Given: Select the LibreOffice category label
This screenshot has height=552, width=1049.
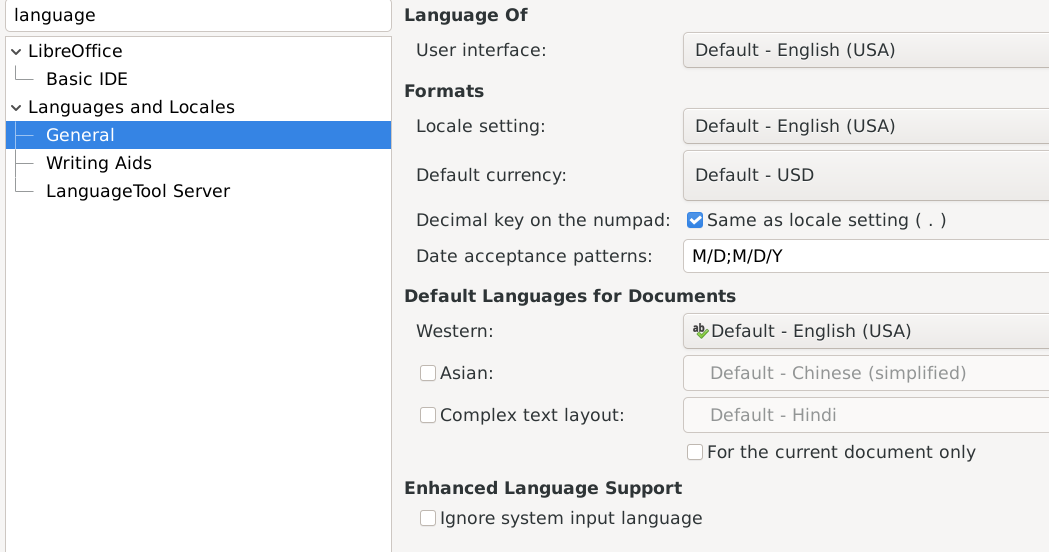Looking at the screenshot, I should click(75, 51).
